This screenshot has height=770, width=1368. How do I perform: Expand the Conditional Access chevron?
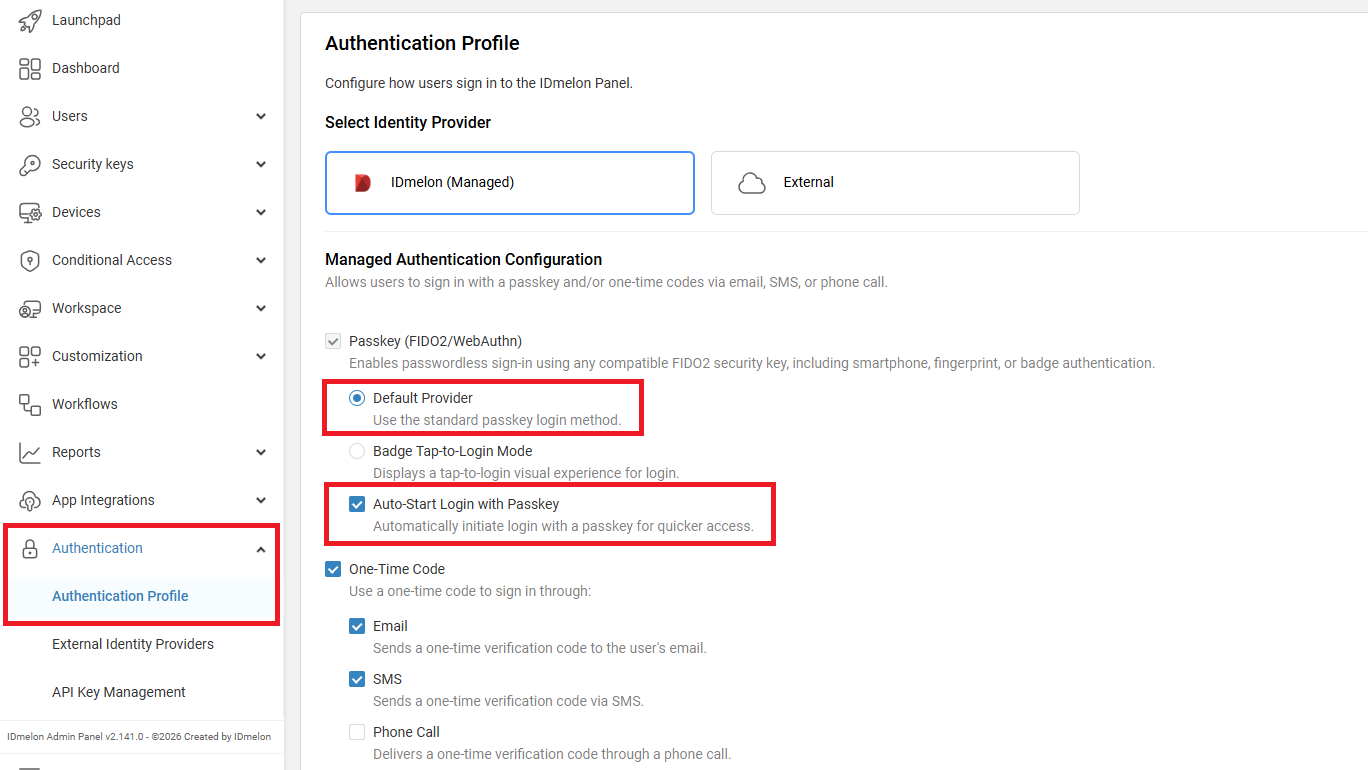point(261,260)
